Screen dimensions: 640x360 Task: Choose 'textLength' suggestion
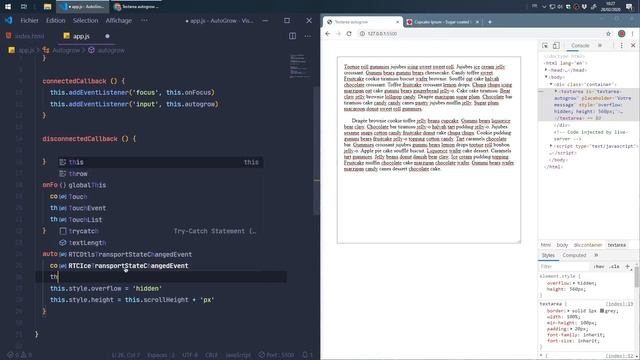coord(160,242)
